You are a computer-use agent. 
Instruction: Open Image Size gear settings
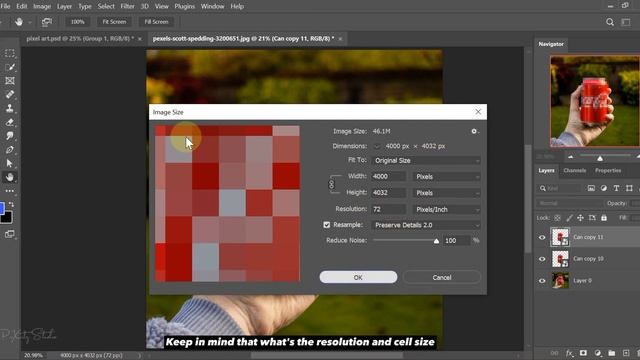pos(474,131)
